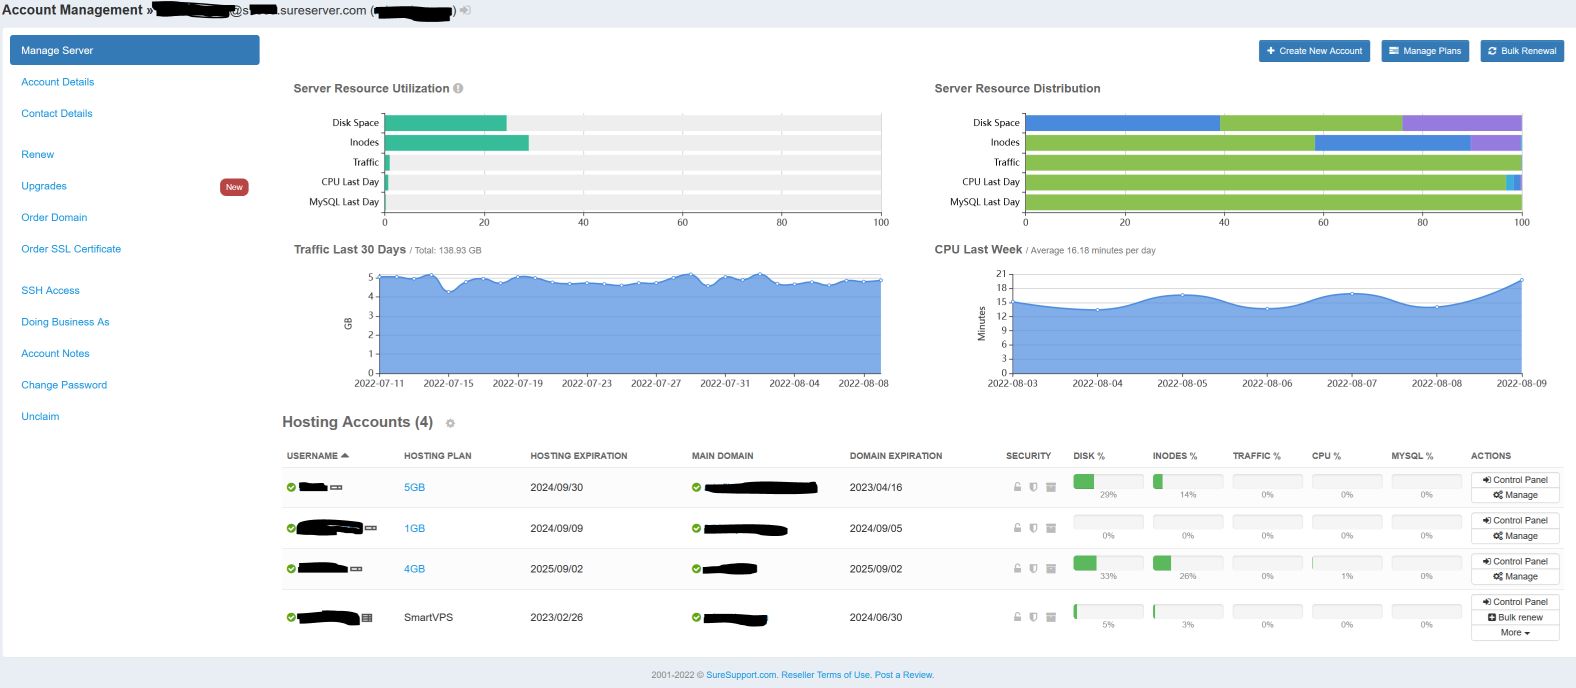This screenshot has width=1576, height=688.
Task: Click the archive icon in the 5GB row
Action: click(1050, 488)
